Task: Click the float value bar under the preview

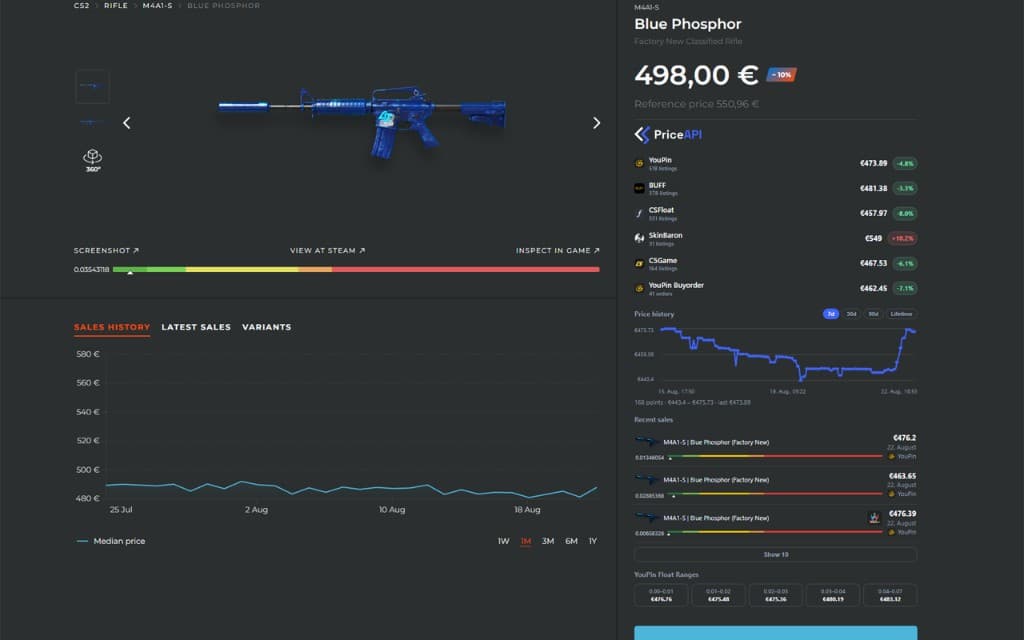Action: [356, 269]
